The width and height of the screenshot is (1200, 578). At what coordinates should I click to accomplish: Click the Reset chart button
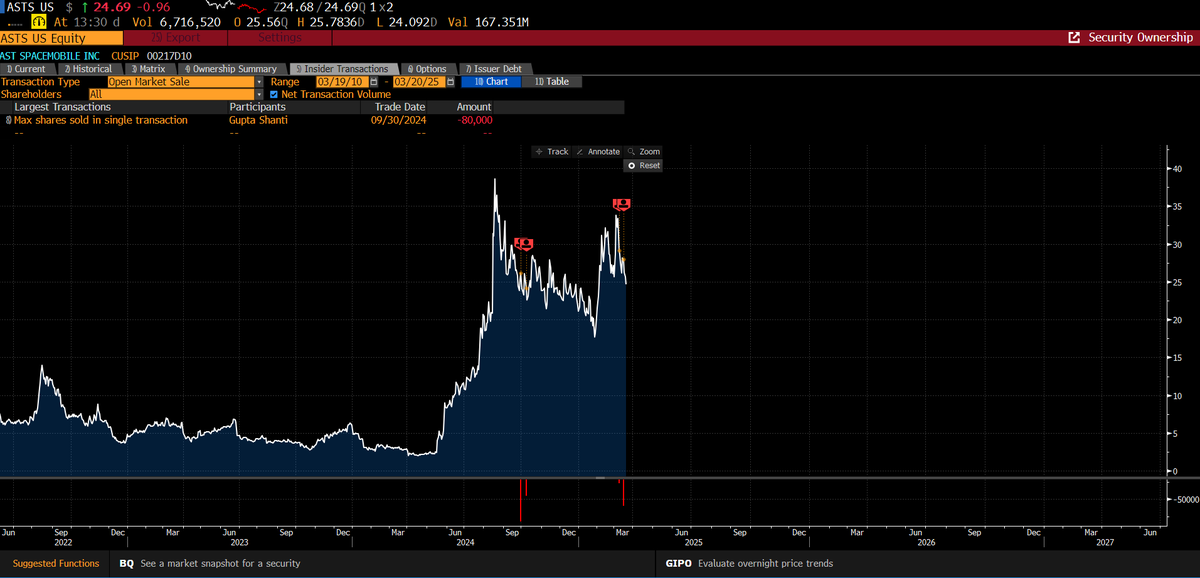click(x=643, y=165)
